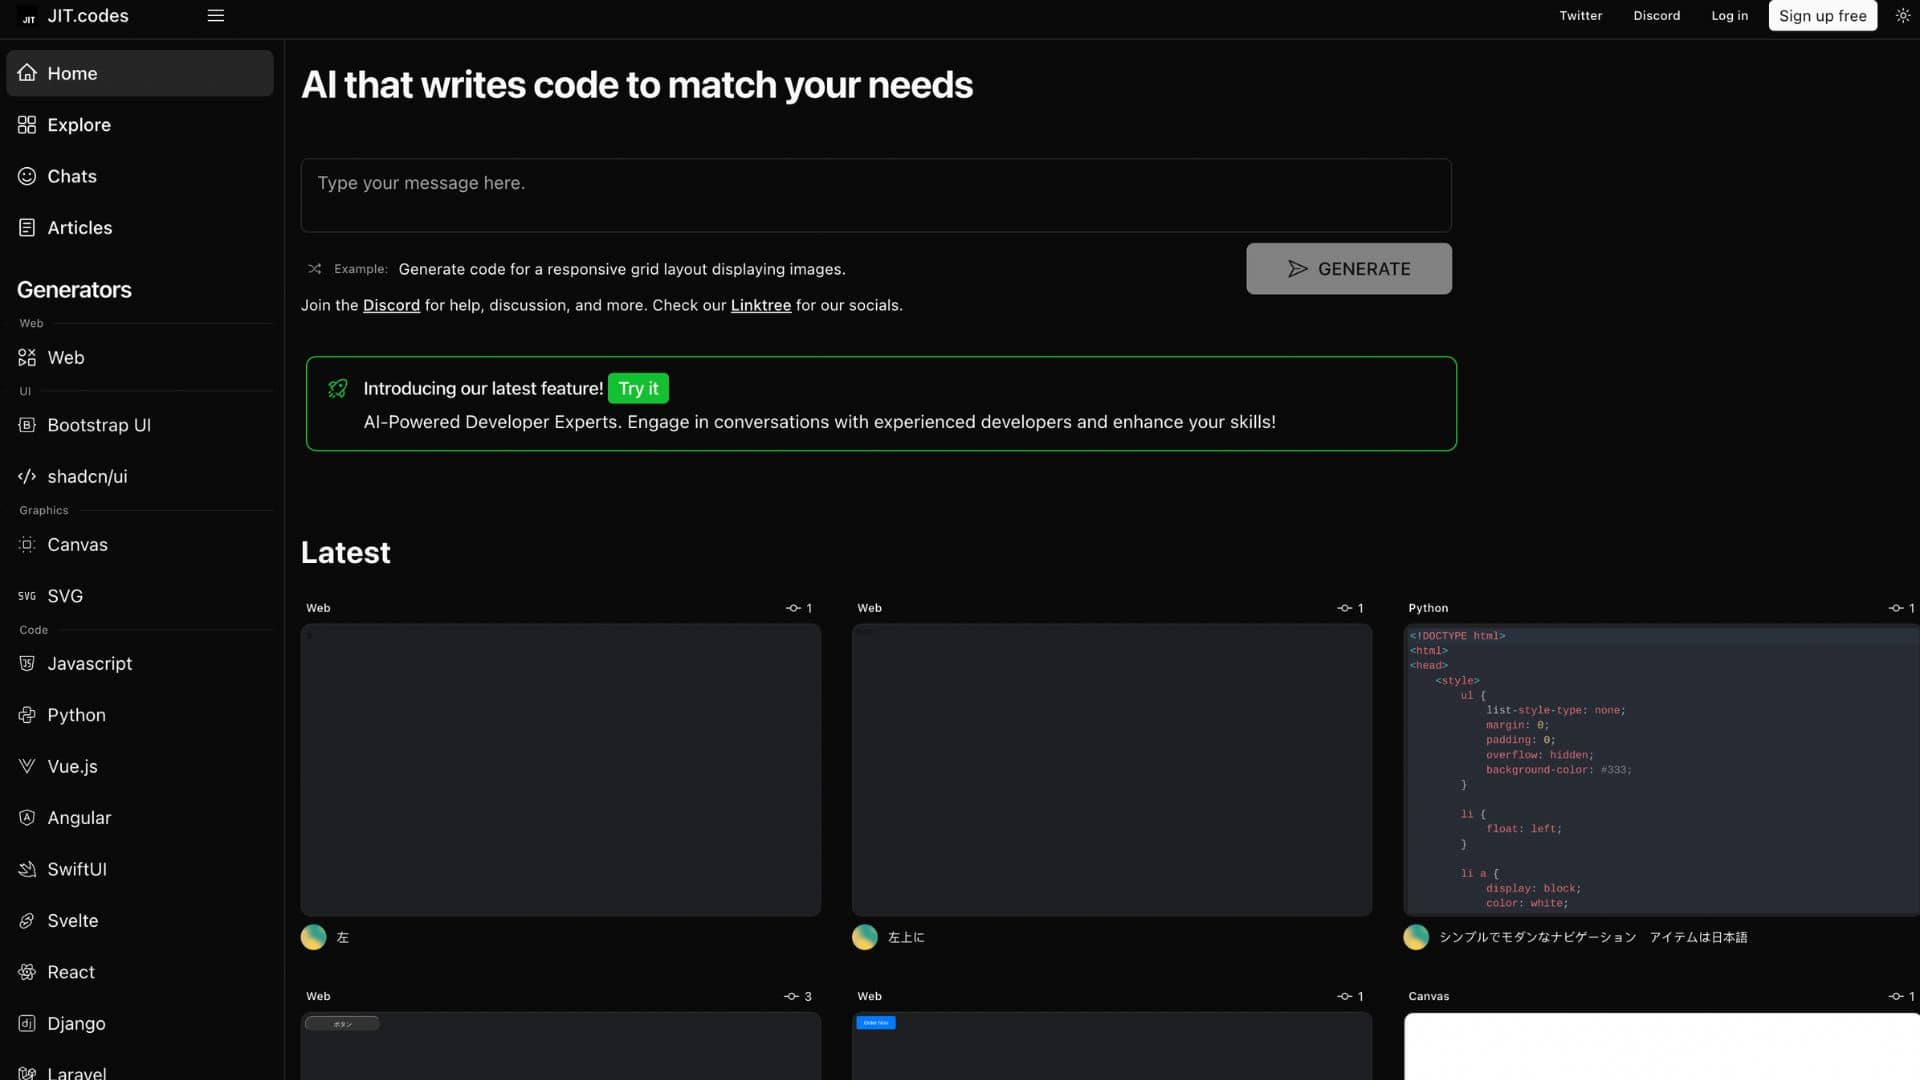Click the shuffle example prompt icon
This screenshot has width=1920, height=1080.
tap(314, 269)
